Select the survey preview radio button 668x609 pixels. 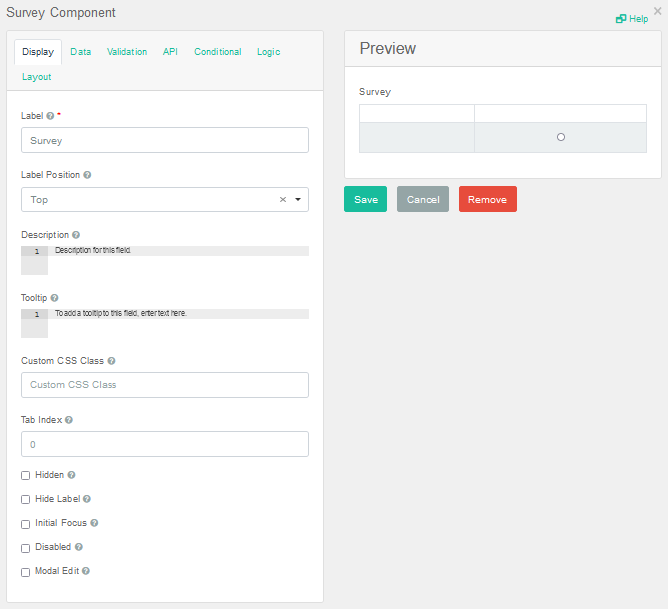[x=560, y=137]
